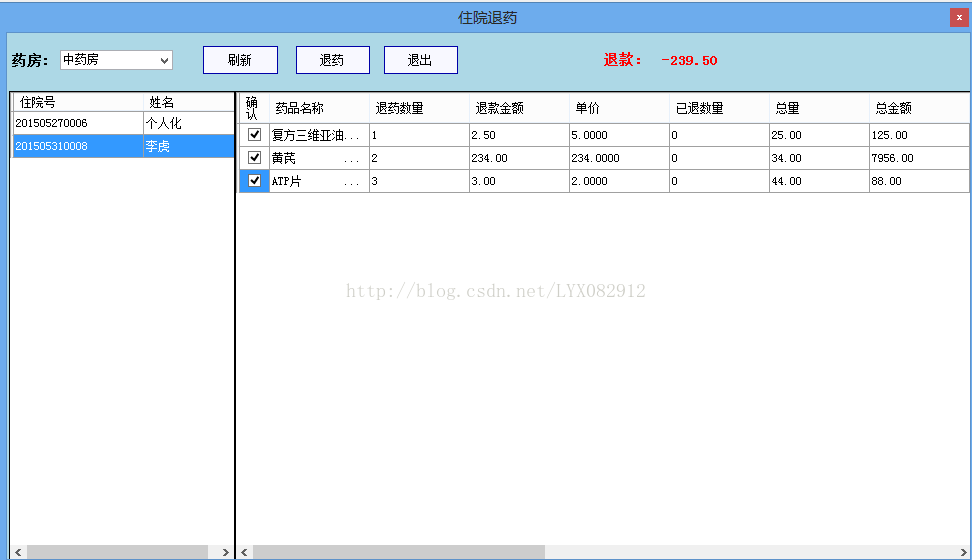The image size is (972, 560).
Task: Click total amount 125.00 cell
Action: point(919,135)
